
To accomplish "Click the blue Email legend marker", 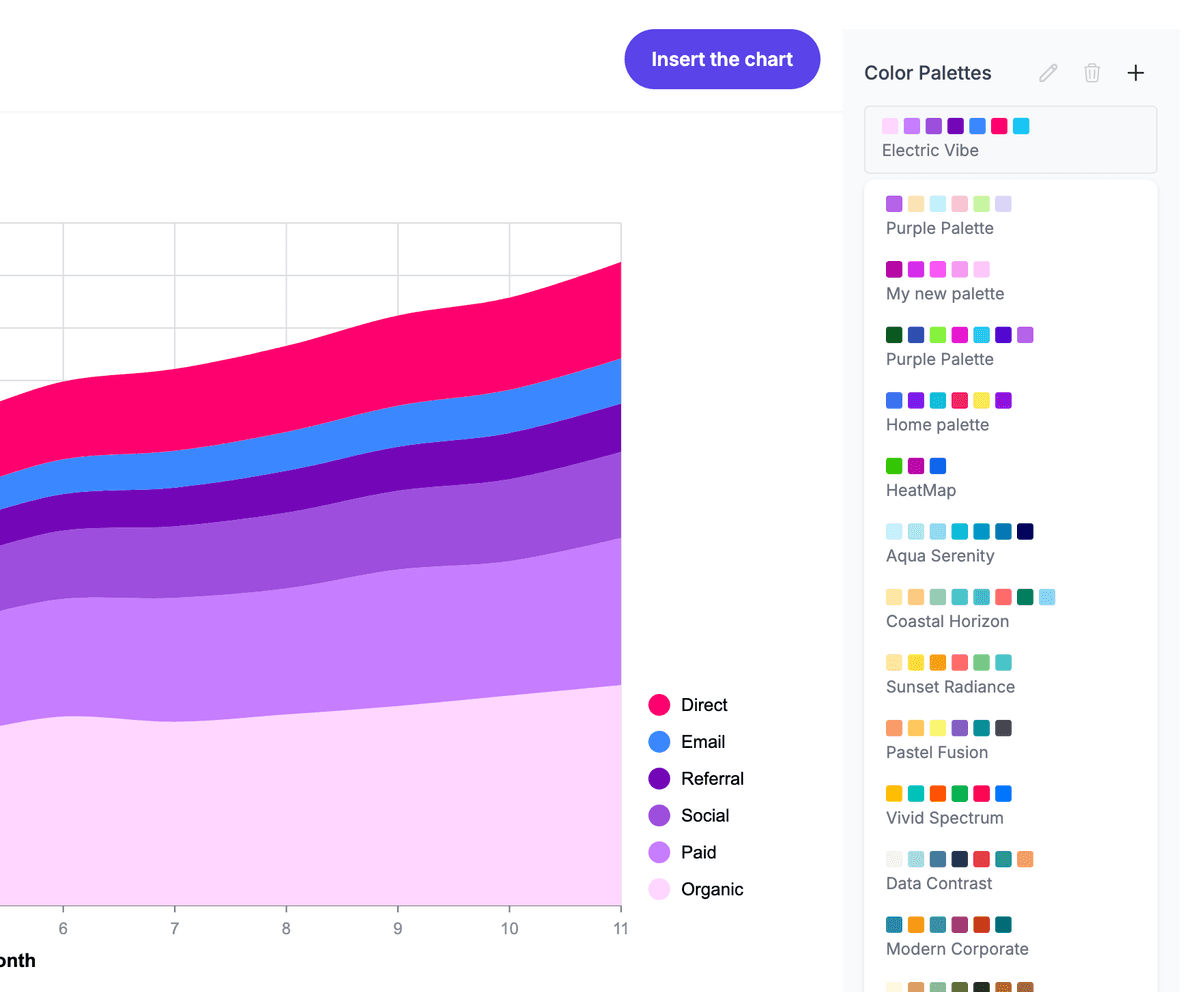I will 659,741.
